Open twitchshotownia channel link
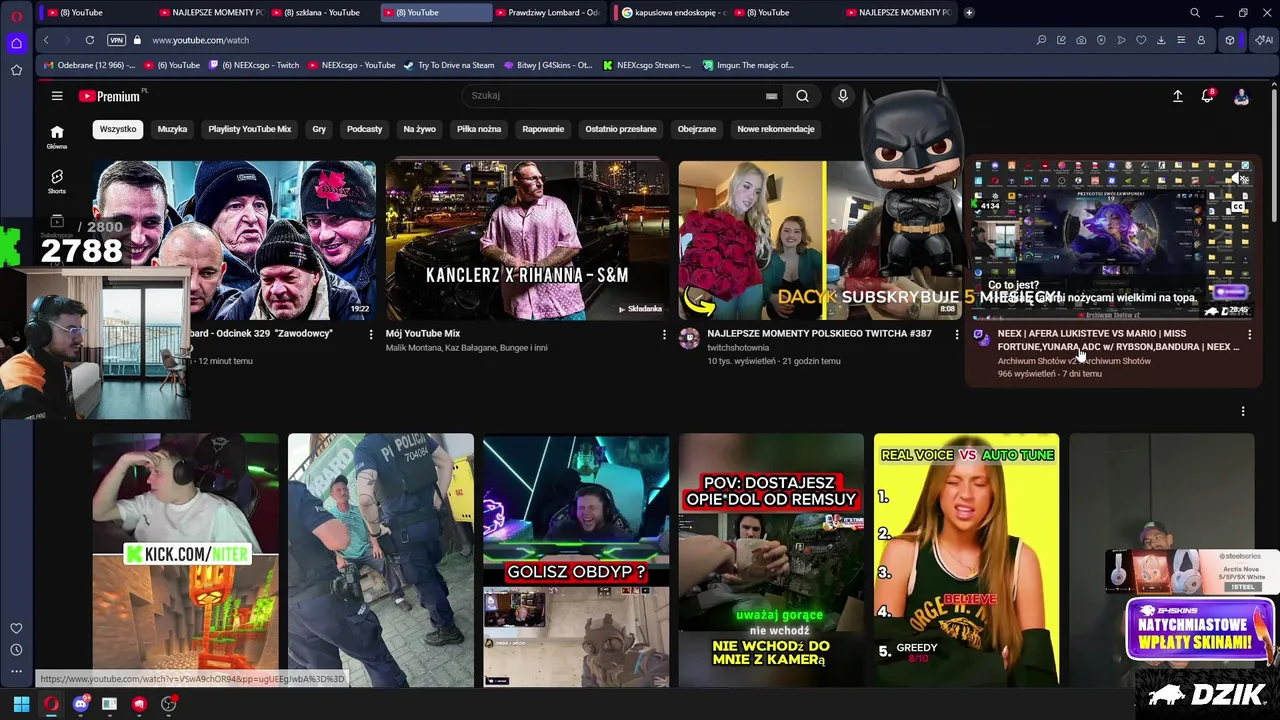The width and height of the screenshot is (1280, 720). pyautogui.click(x=739, y=348)
